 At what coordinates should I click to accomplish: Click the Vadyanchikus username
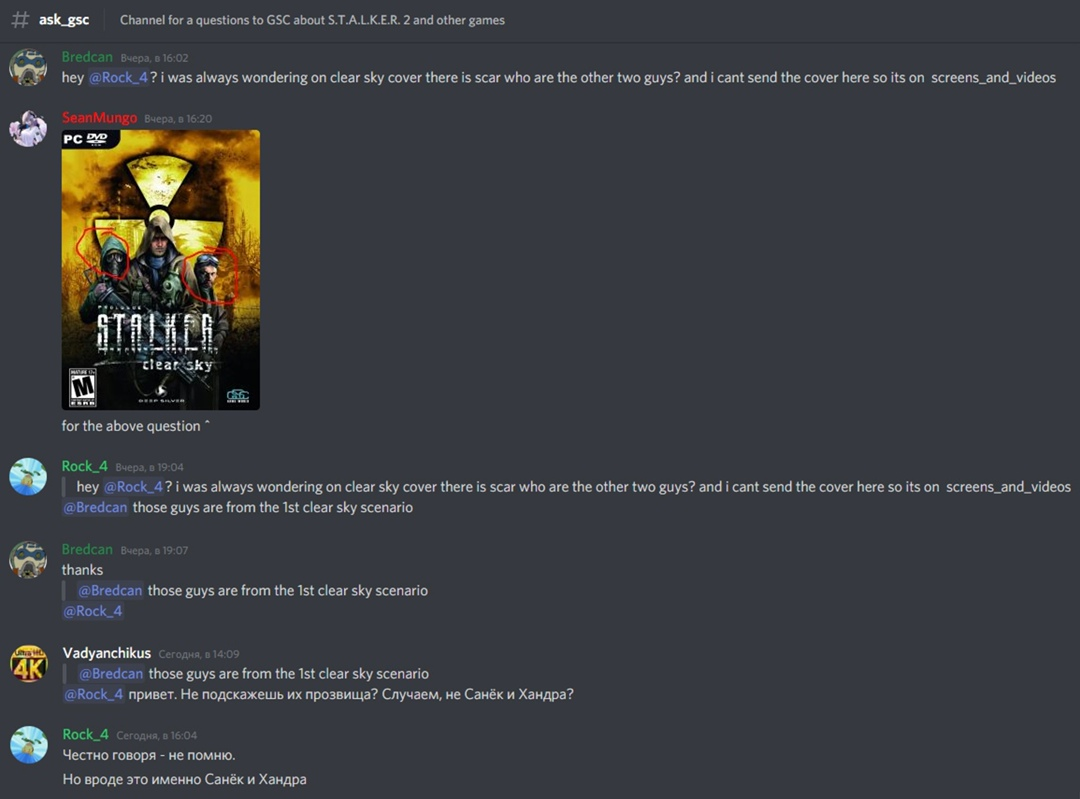[107, 653]
